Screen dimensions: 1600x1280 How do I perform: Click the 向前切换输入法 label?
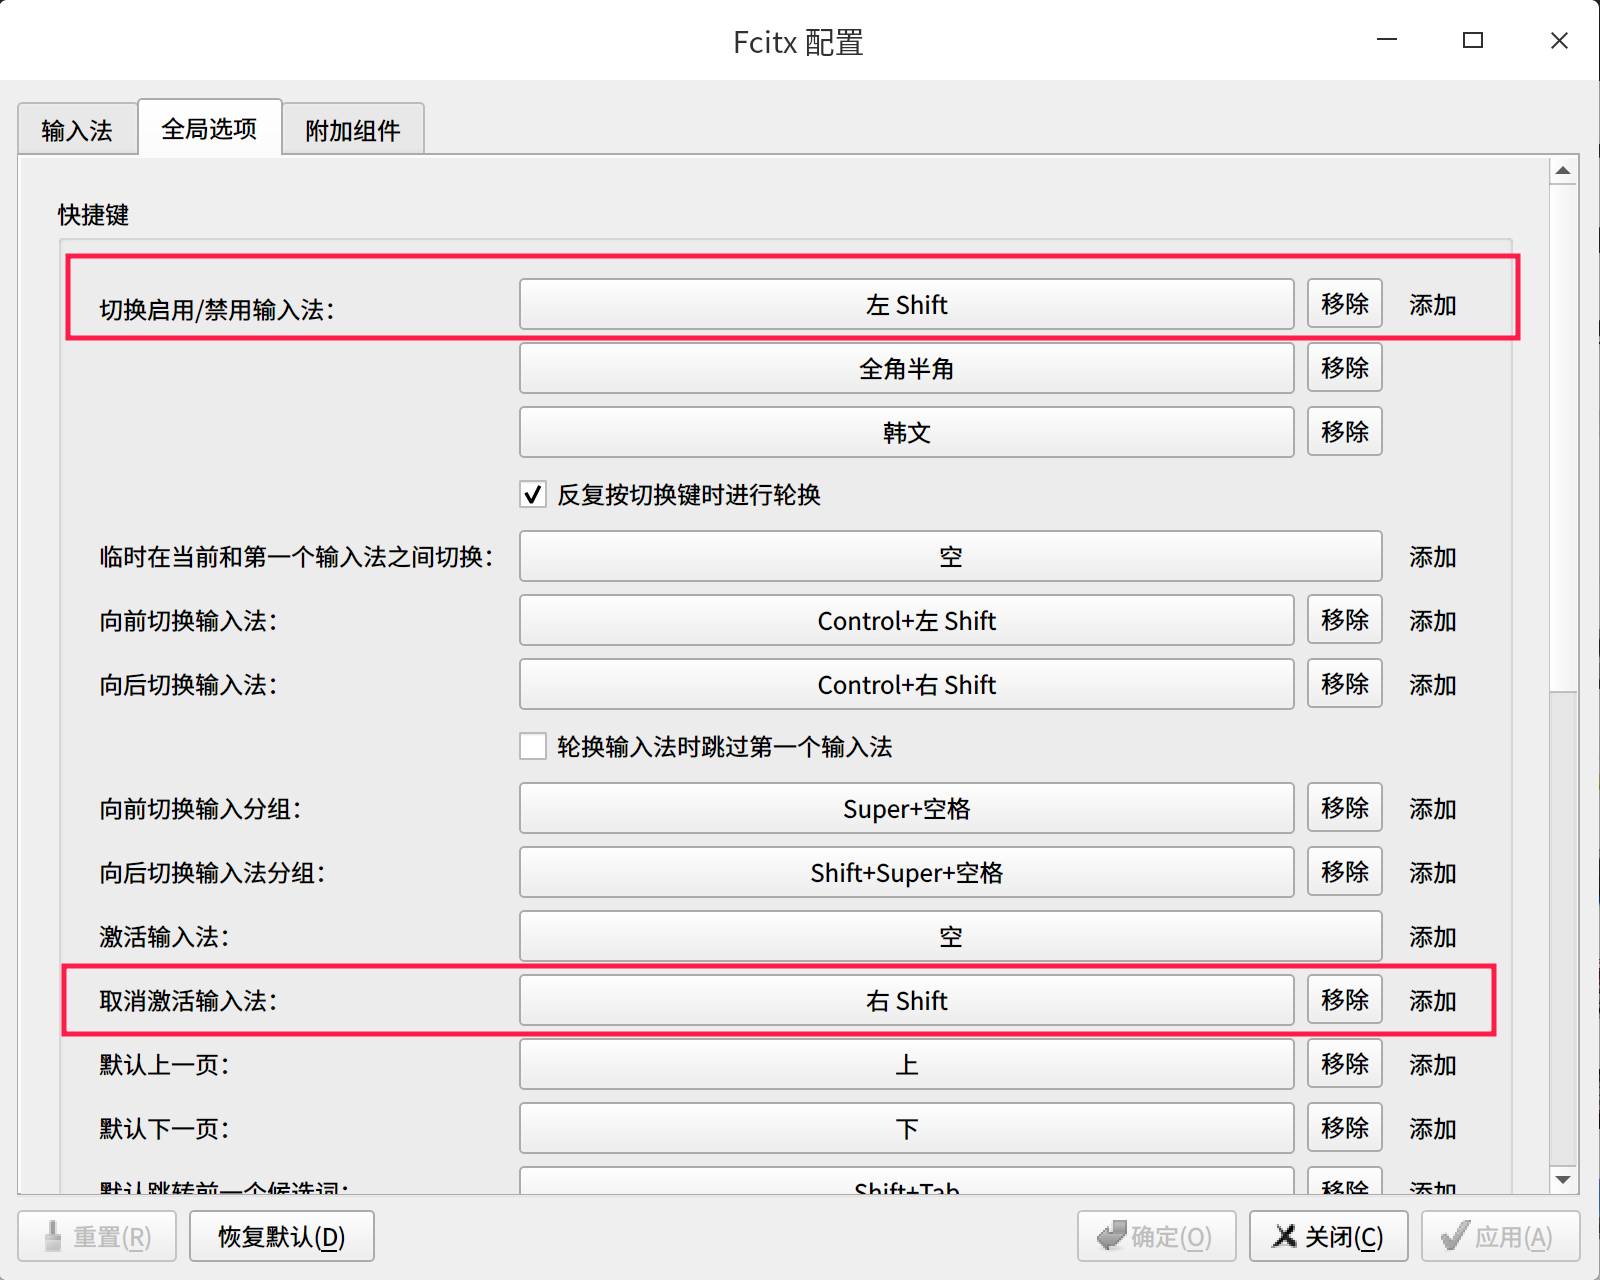pos(188,621)
